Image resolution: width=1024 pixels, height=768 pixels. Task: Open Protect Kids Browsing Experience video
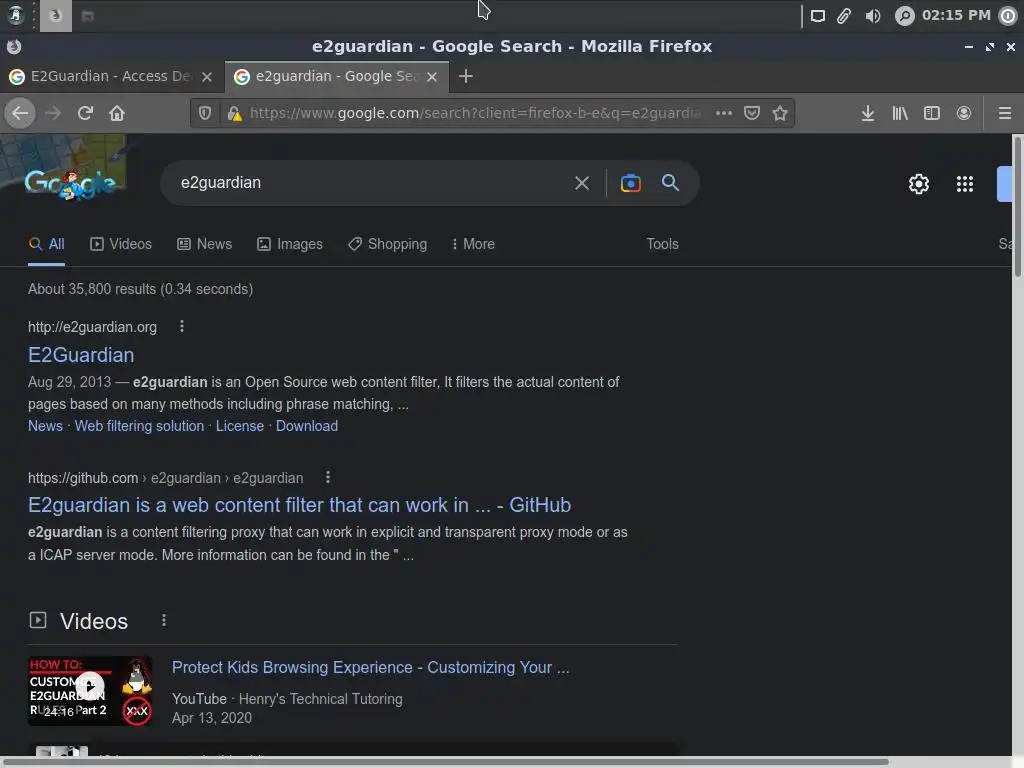pos(370,667)
